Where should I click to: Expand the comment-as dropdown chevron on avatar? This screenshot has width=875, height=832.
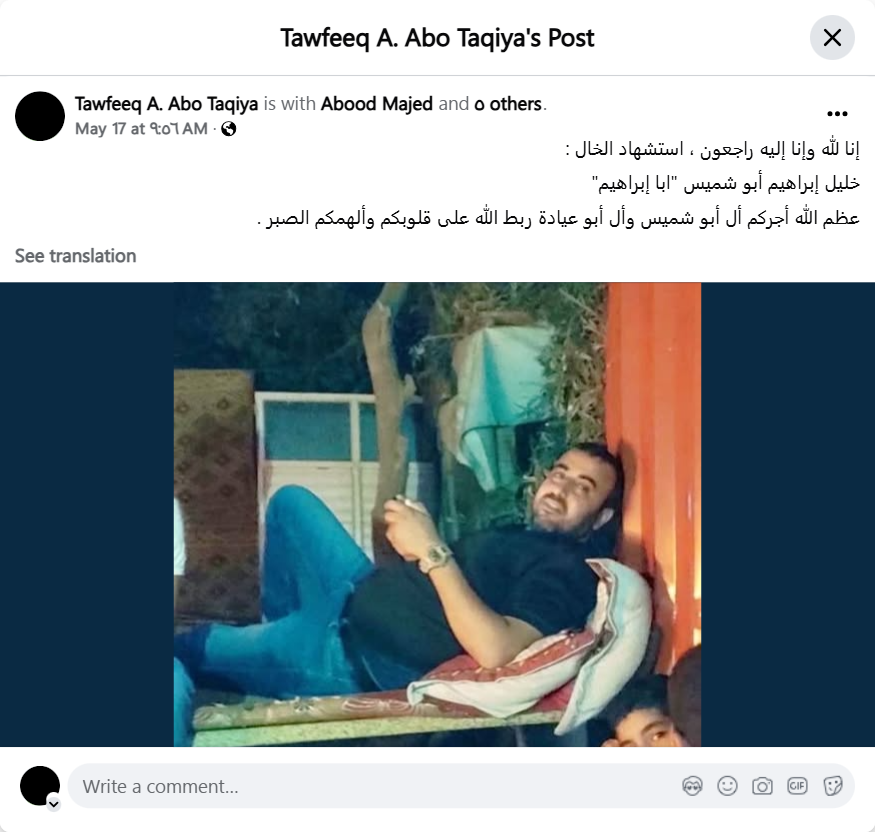click(54, 804)
